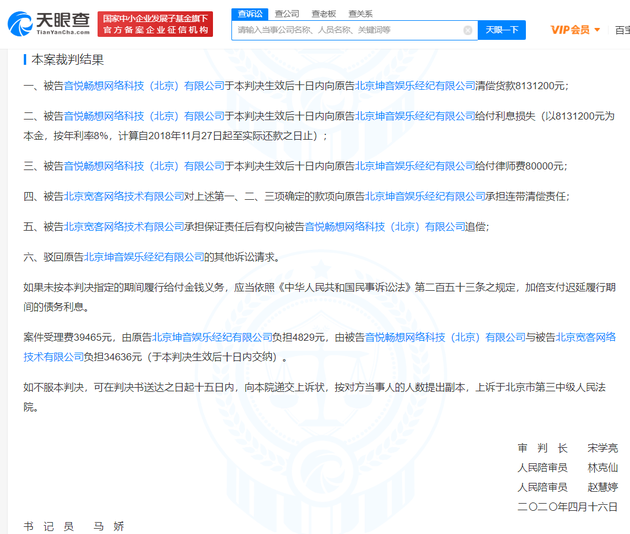The height and width of the screenshot is (534, 630).
Task: Open 北京坤音娱乐经纪有限公司 link in item 四
Action: [425, 196]
